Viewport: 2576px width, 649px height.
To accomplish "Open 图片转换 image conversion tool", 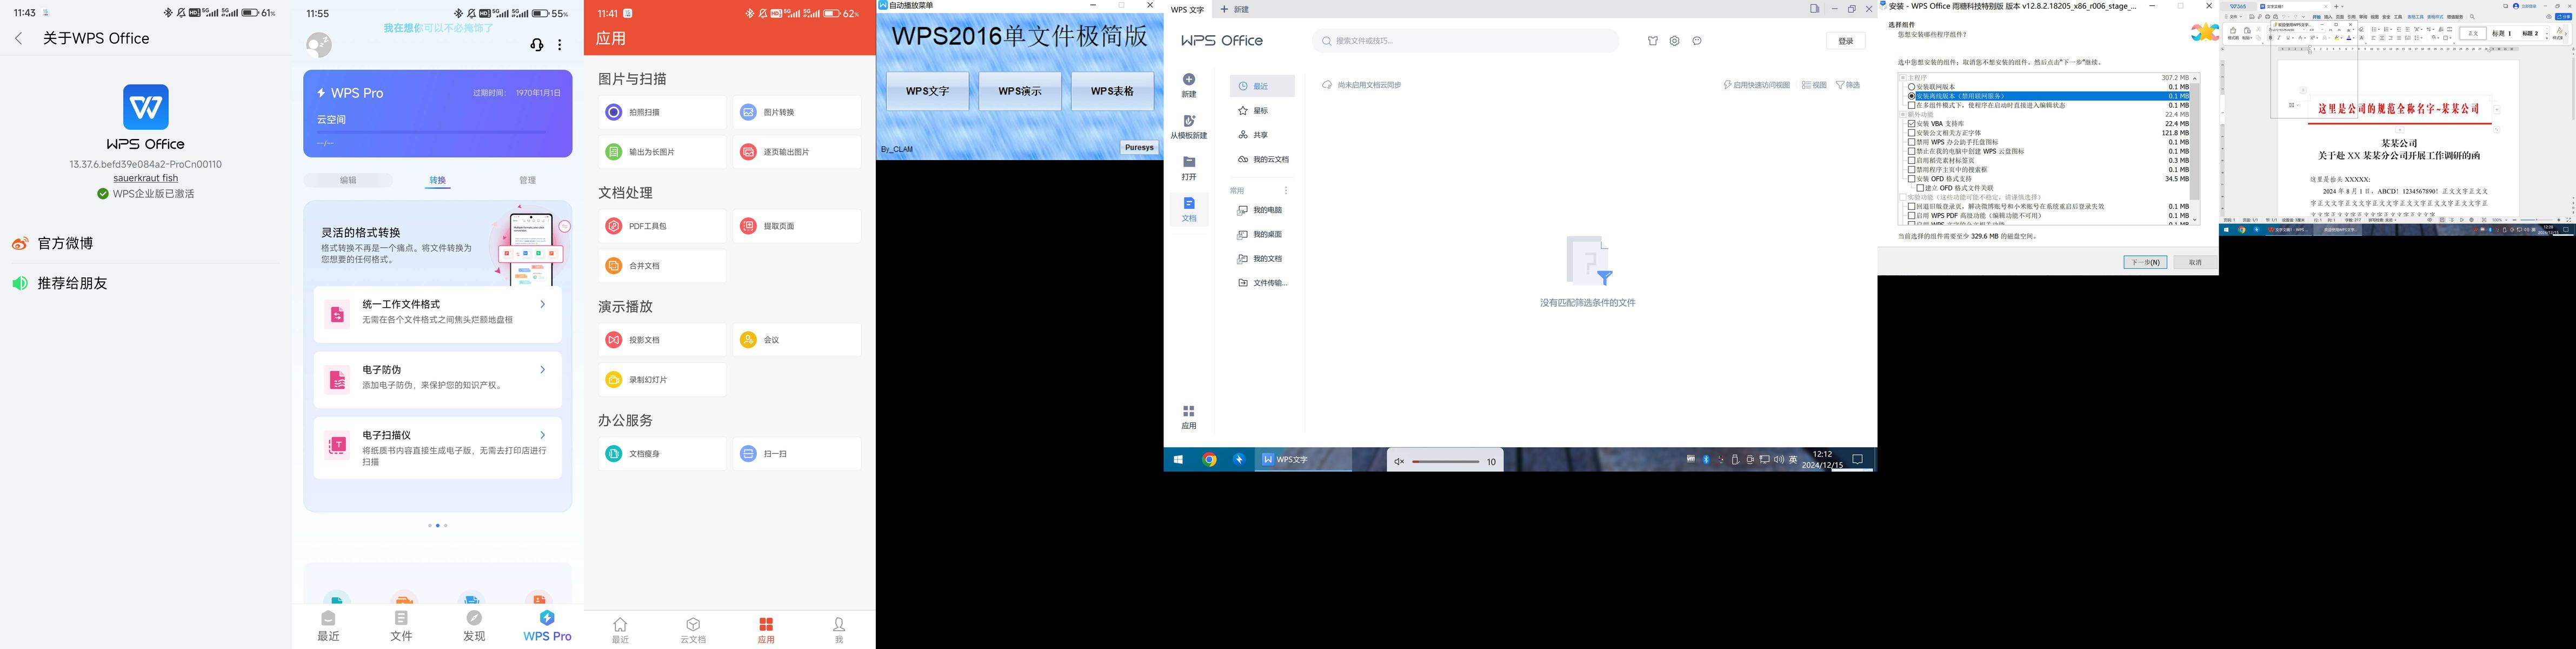I will pyautogui.click(x=796, y=112).
